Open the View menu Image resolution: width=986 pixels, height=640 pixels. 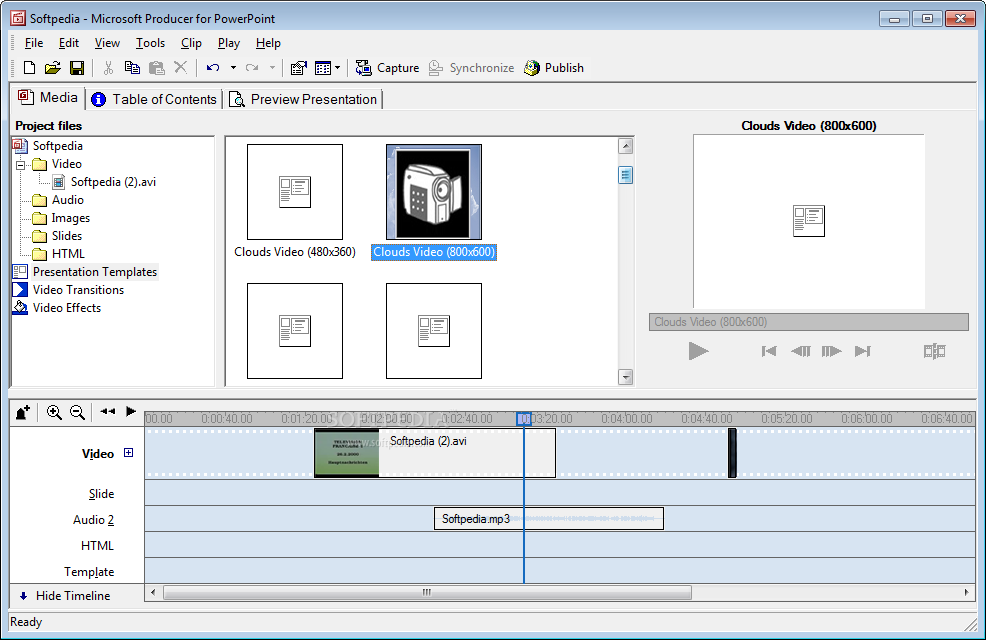[107, 43]
